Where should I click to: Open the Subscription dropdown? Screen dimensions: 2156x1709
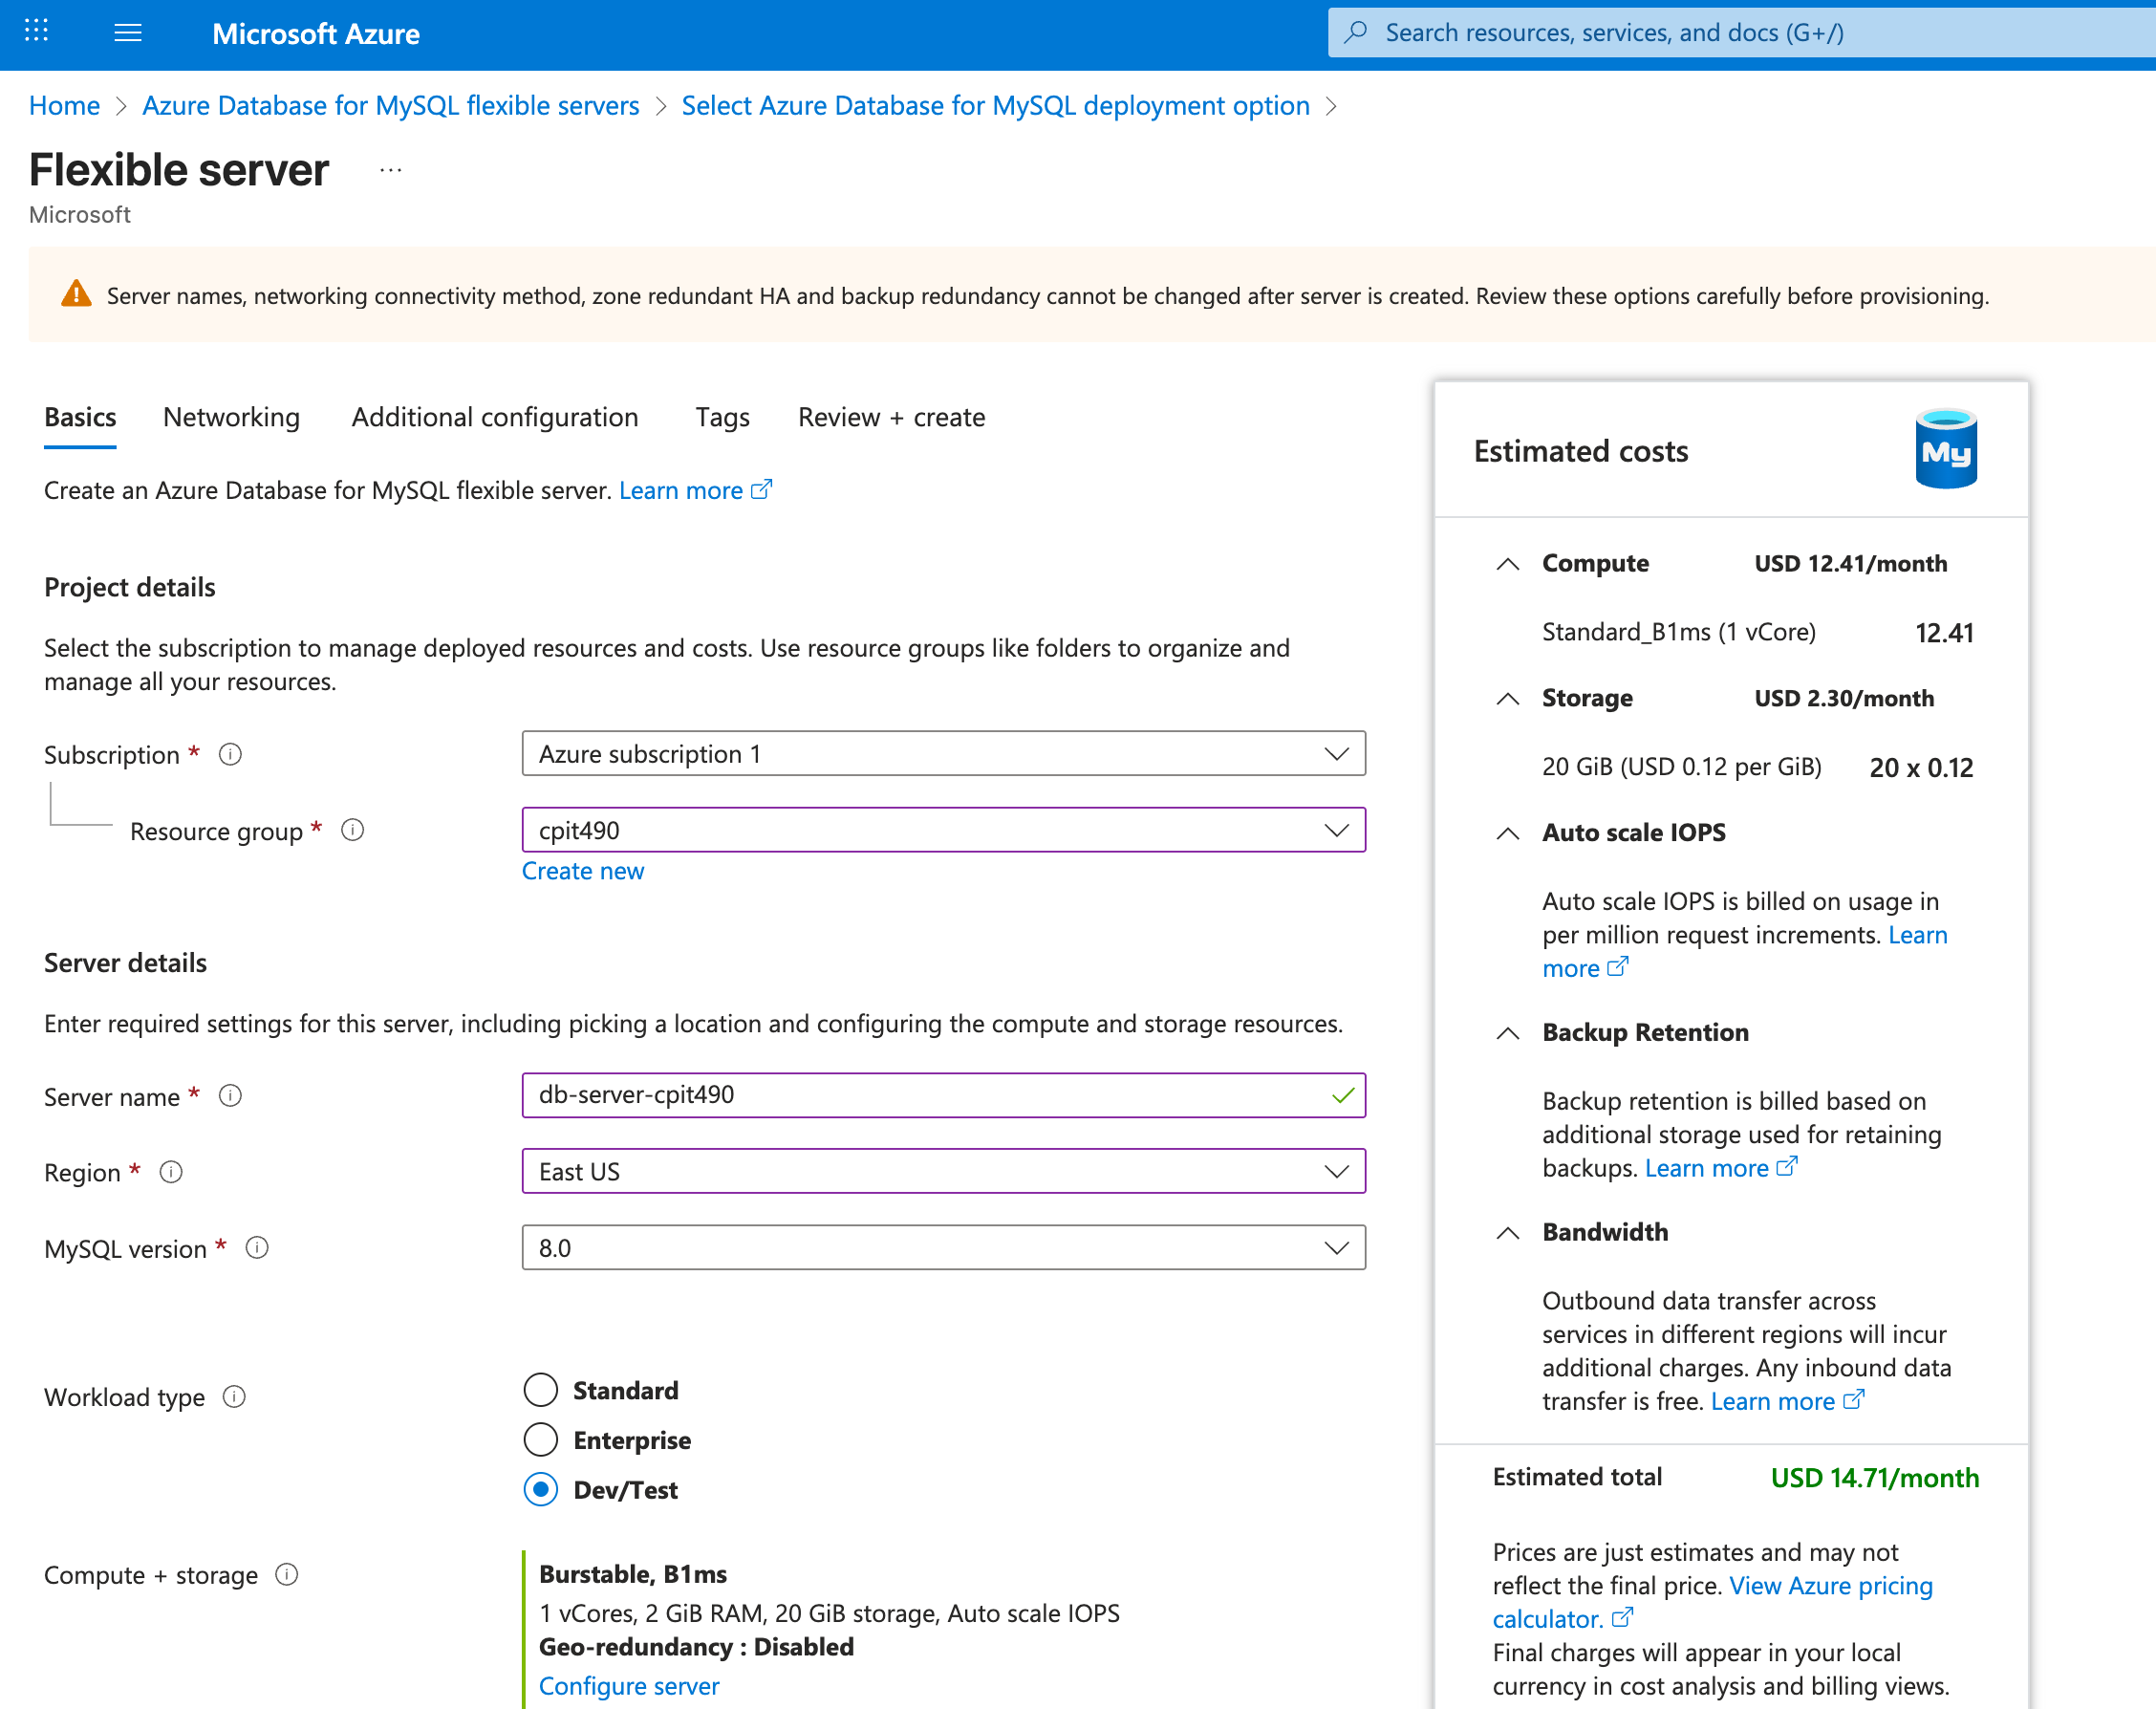click(942, 753)
